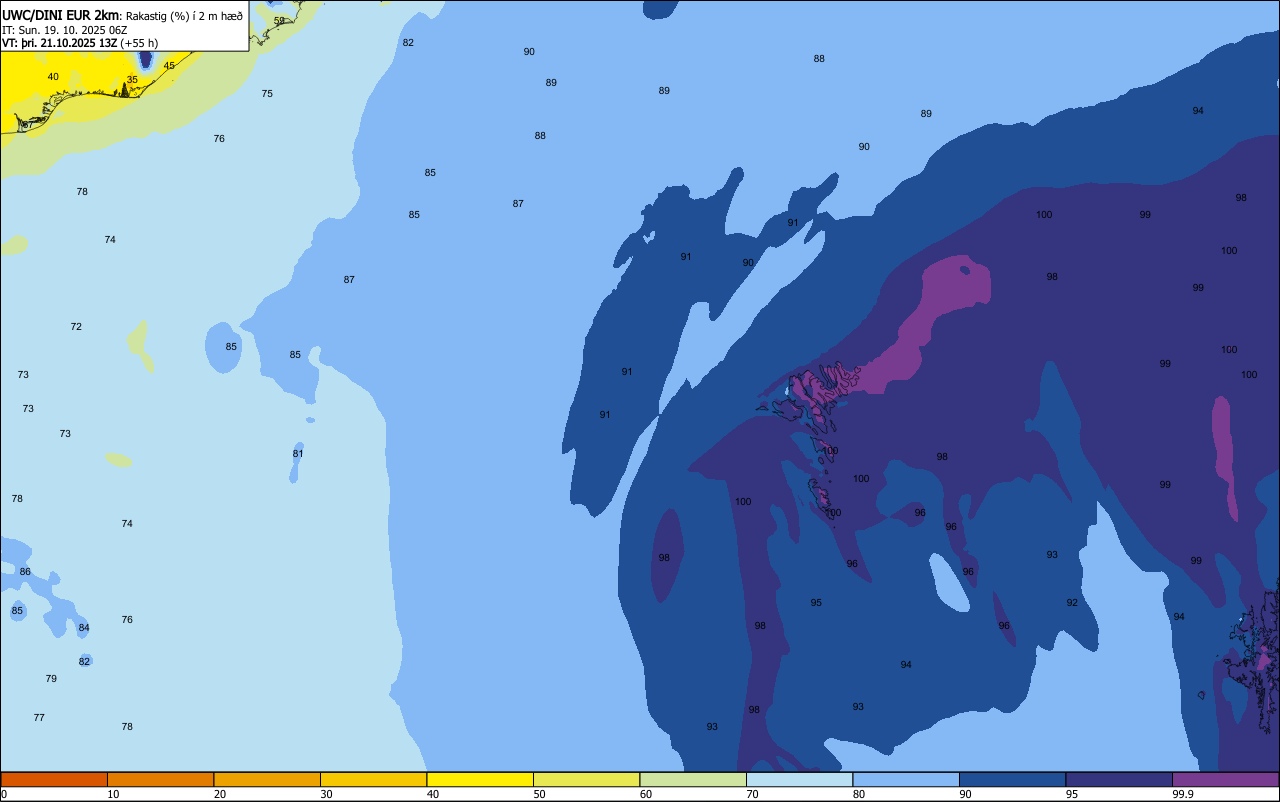Screen dimensions: 1280x802
Task: Click the humidity value '75' on the map
Action: point(267,94)
